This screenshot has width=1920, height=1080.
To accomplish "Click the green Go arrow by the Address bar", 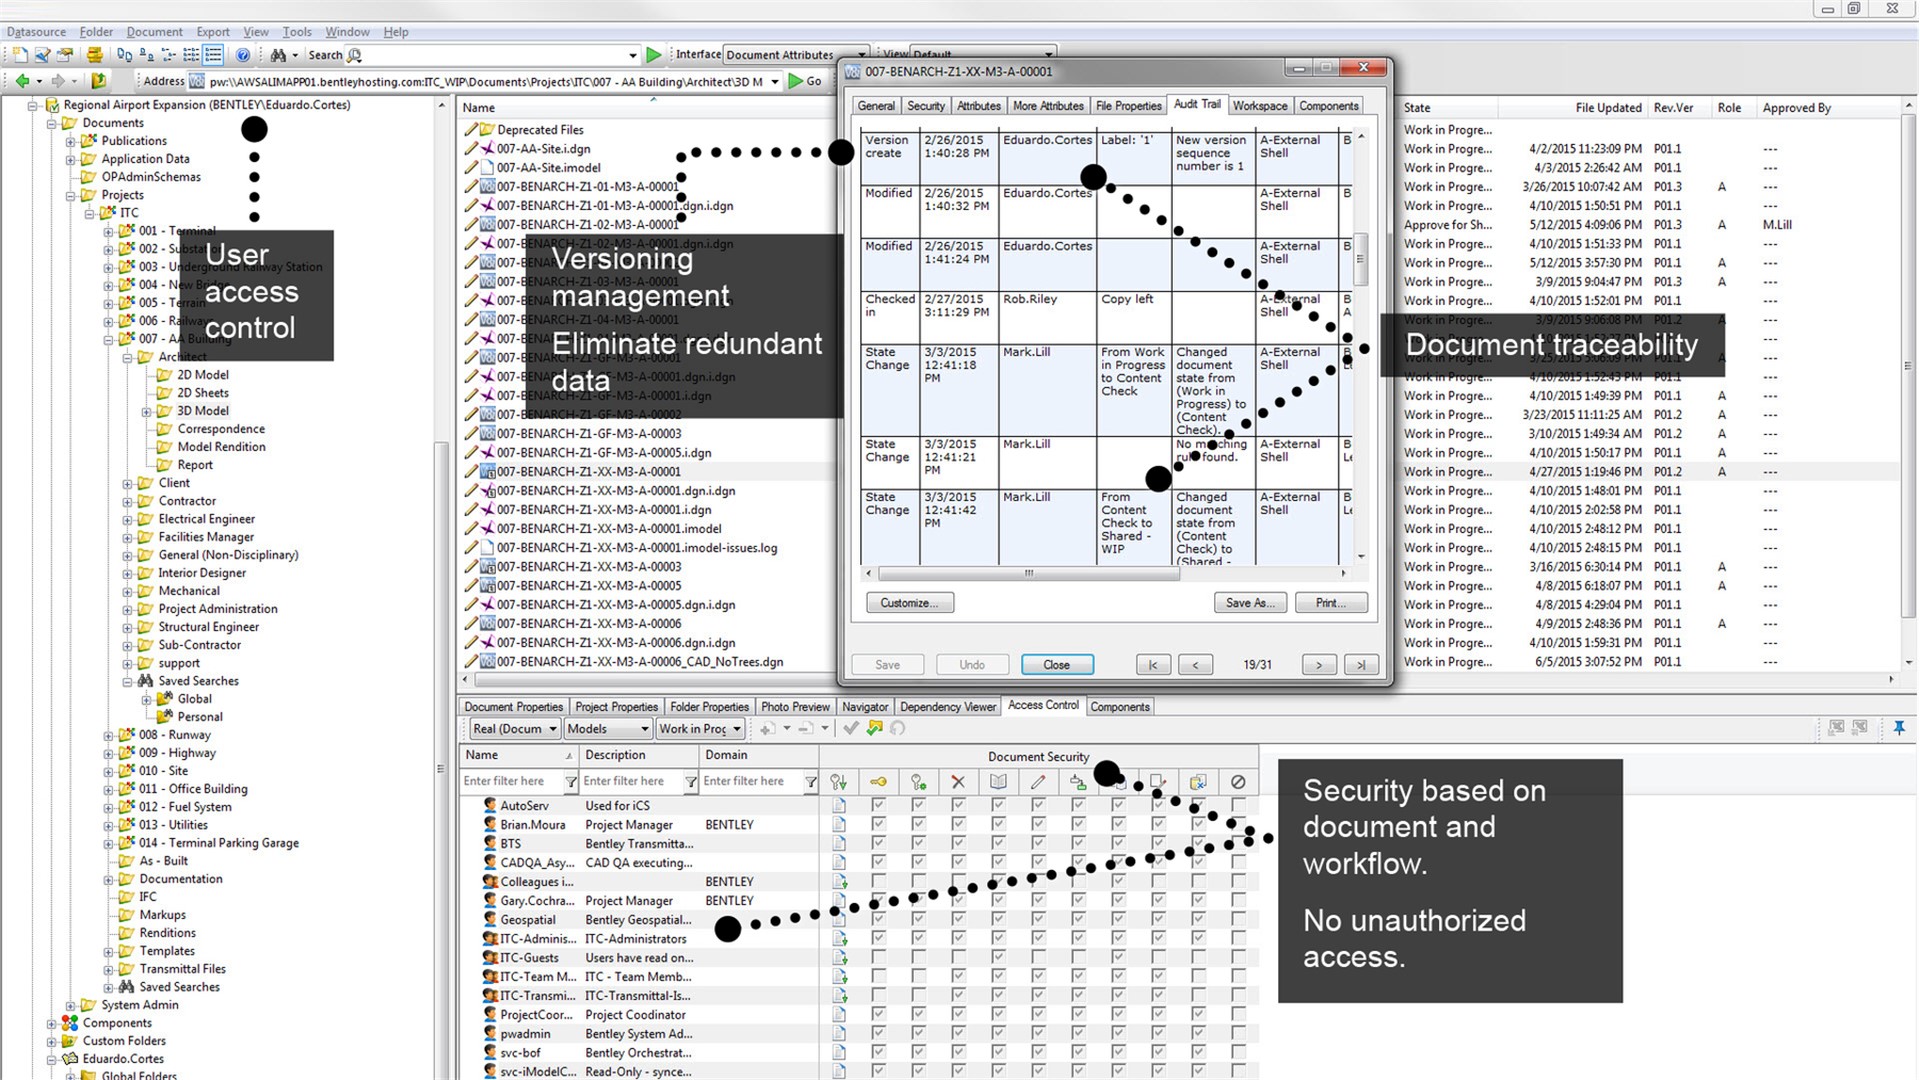I will pyautogui.click(x=796, y=81).
